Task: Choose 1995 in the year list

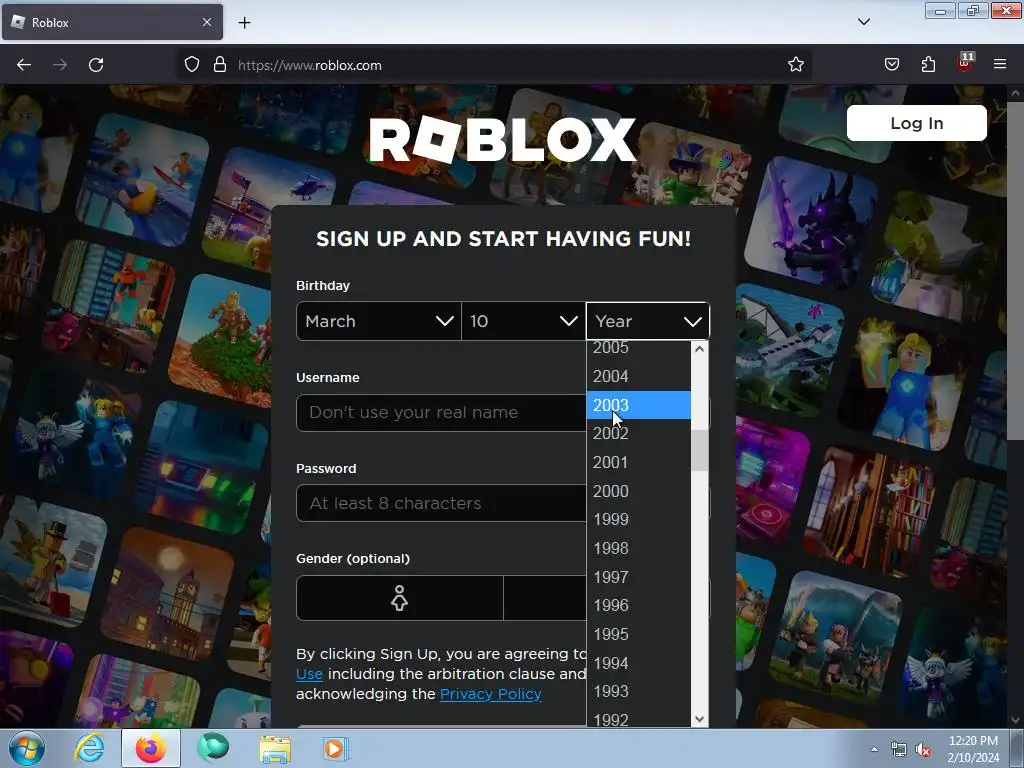Action: pos(639,634)
